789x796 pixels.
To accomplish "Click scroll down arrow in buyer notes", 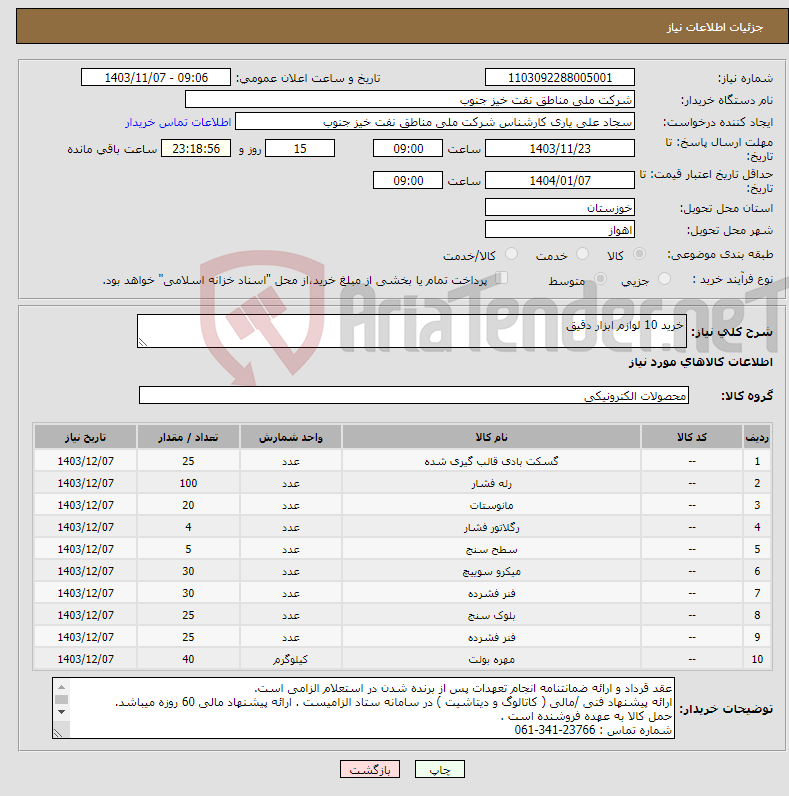I will pyautogui.click(x=61, y=712).
